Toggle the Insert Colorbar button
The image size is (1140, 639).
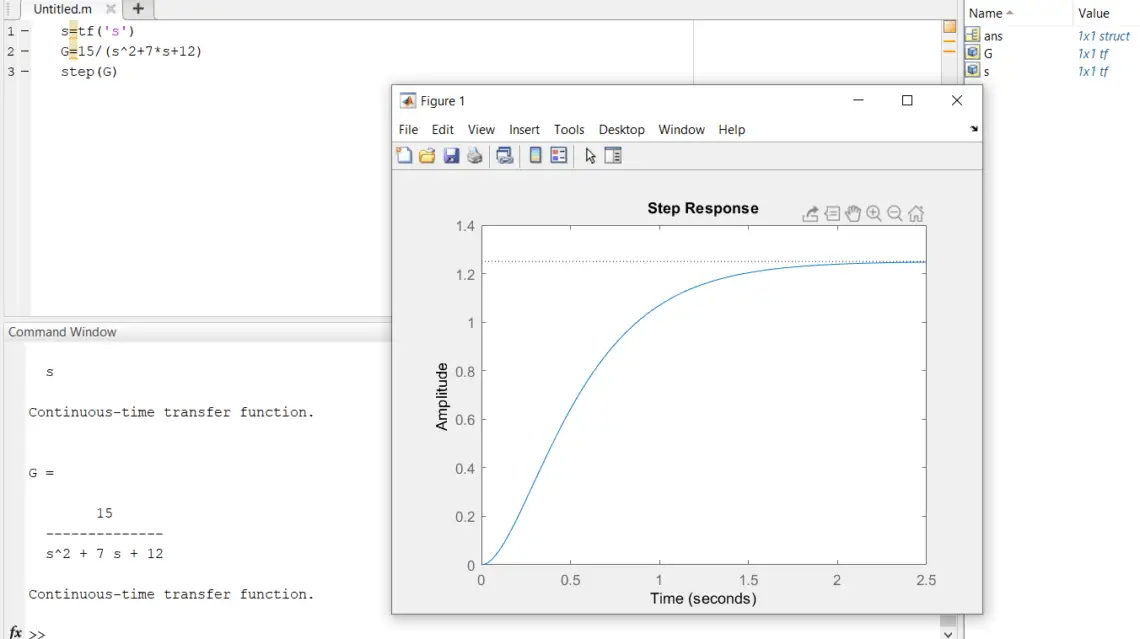click(535, 155)
